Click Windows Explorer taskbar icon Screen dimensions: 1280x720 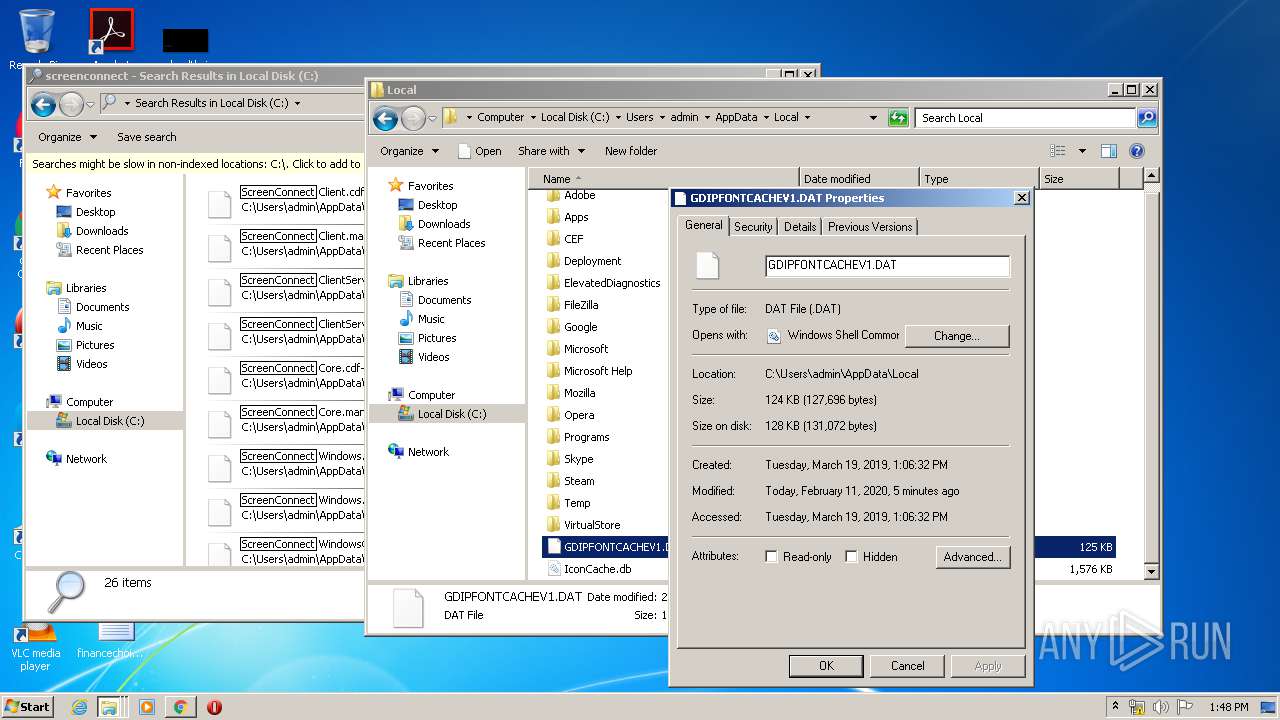109,707
